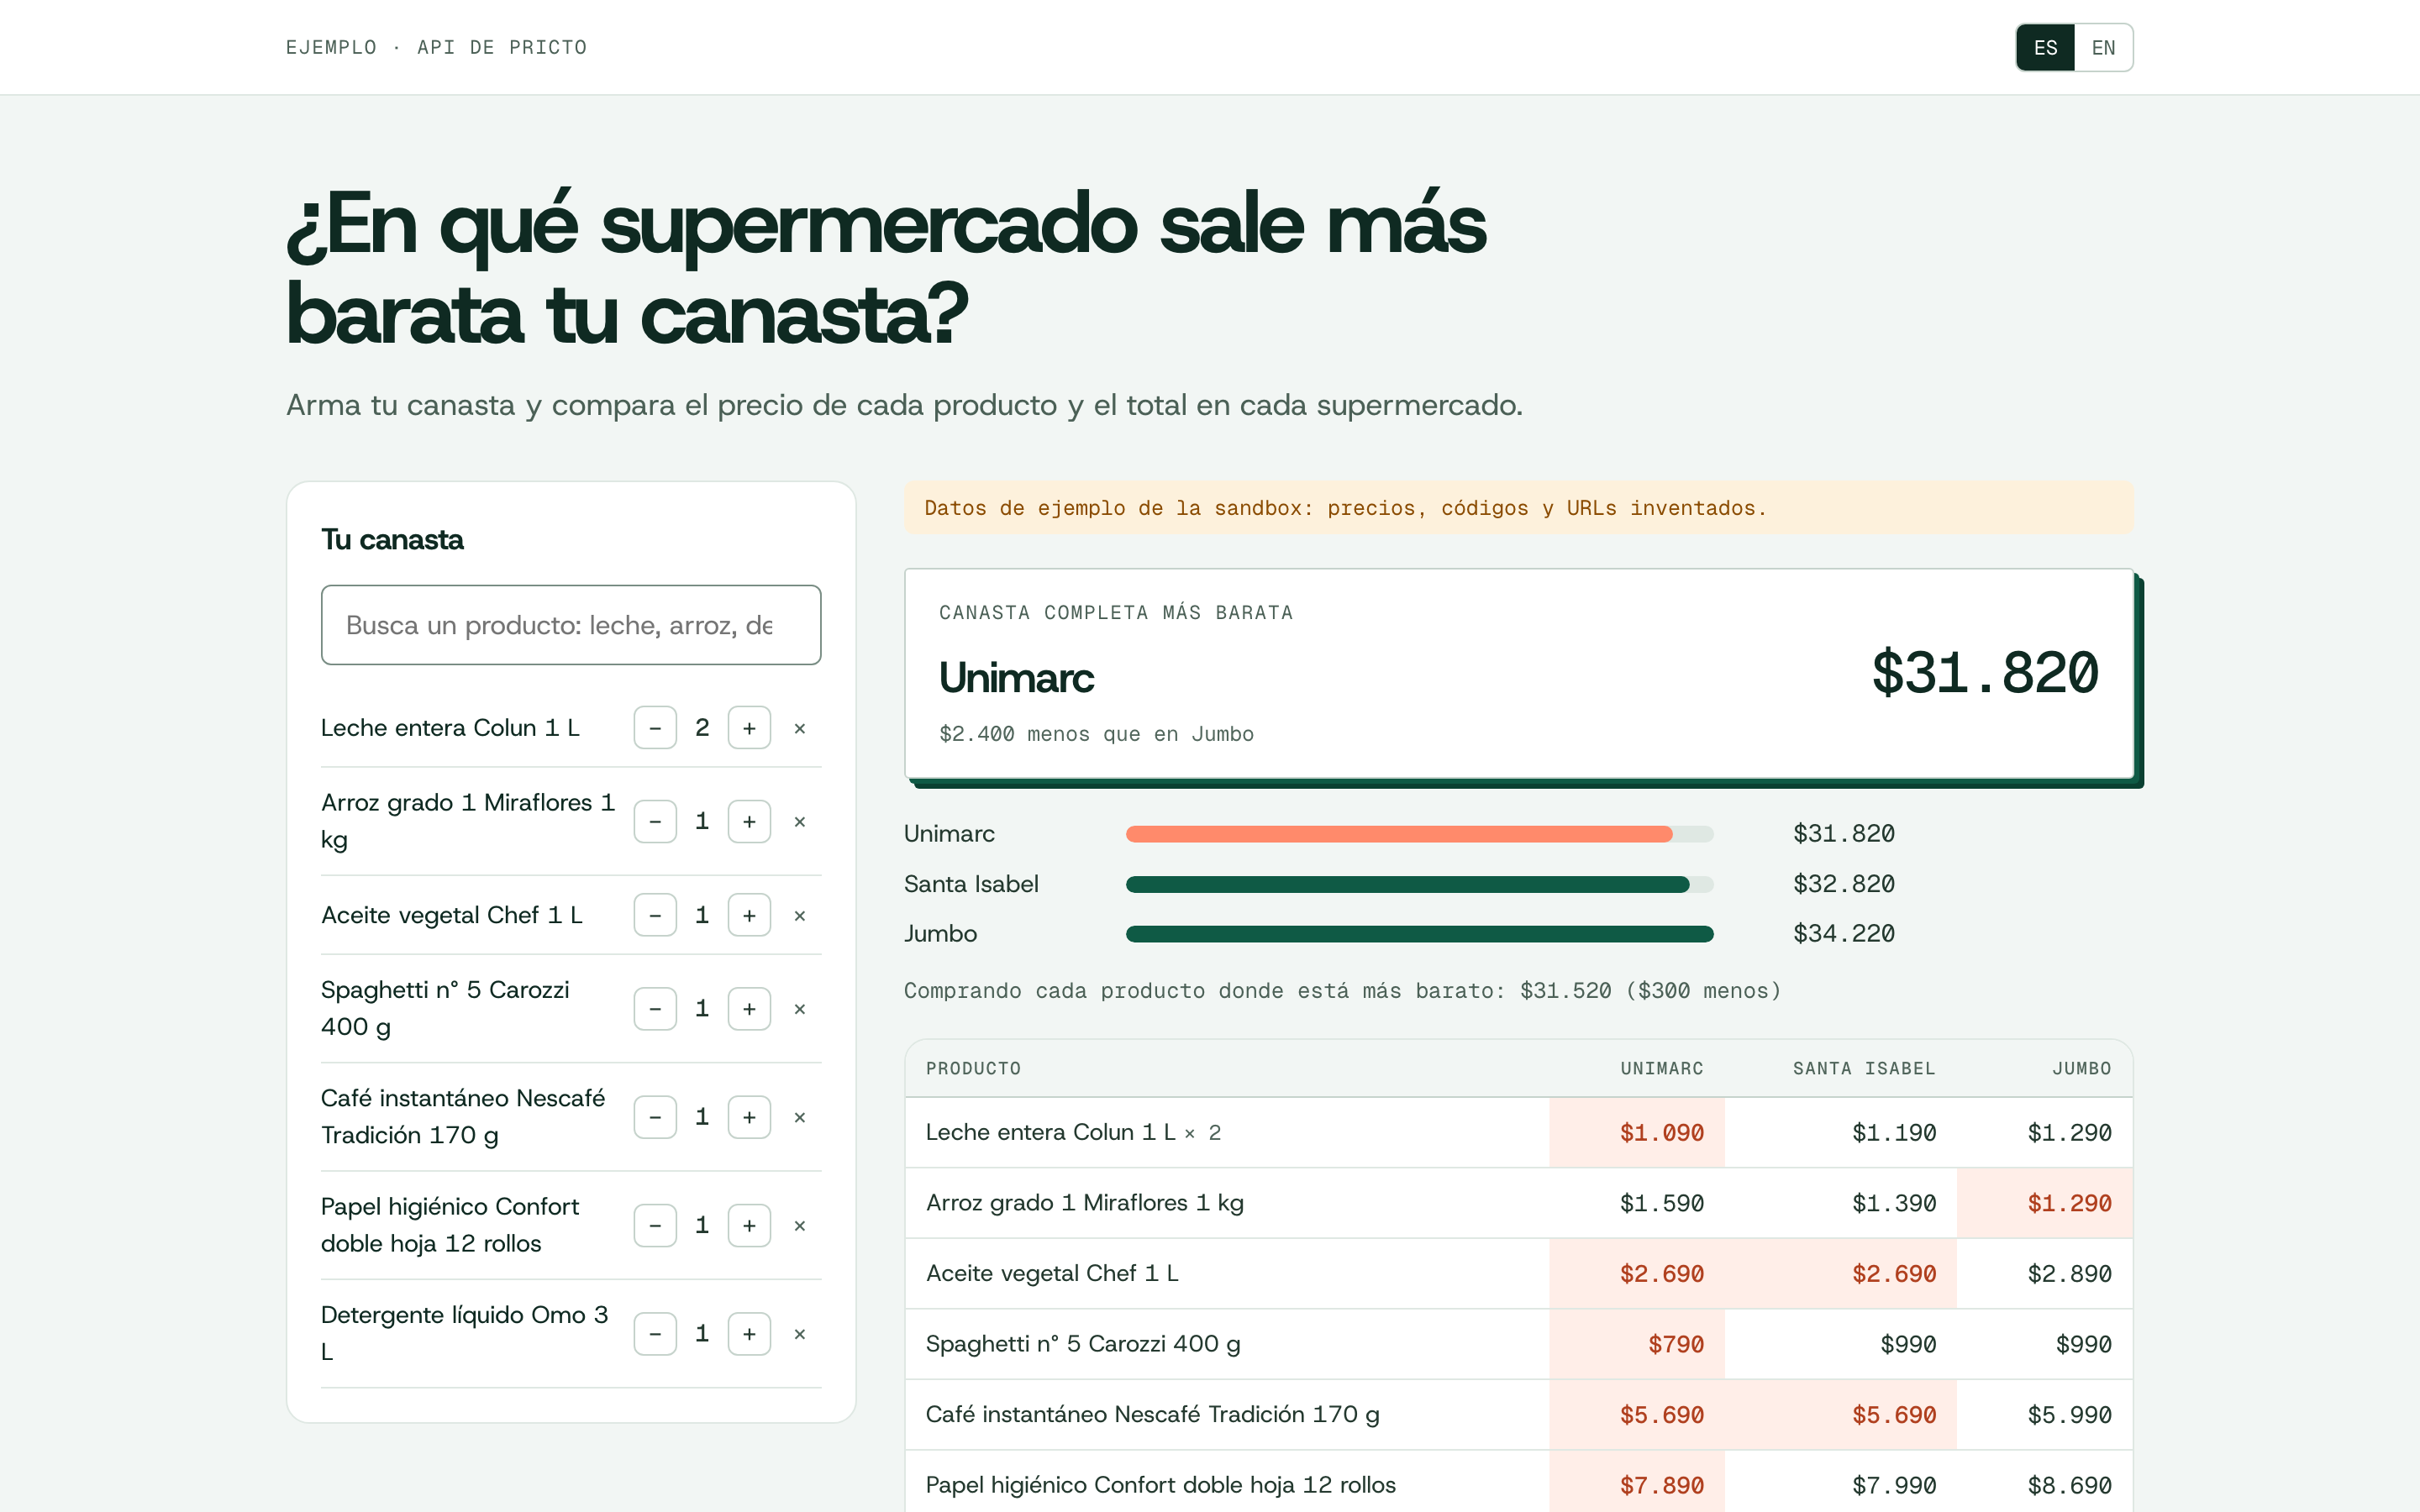The image size is (2420, 1512).
Task: Click the 'Unimarc' cheapest basket heading
Action: pos(1016,678)
